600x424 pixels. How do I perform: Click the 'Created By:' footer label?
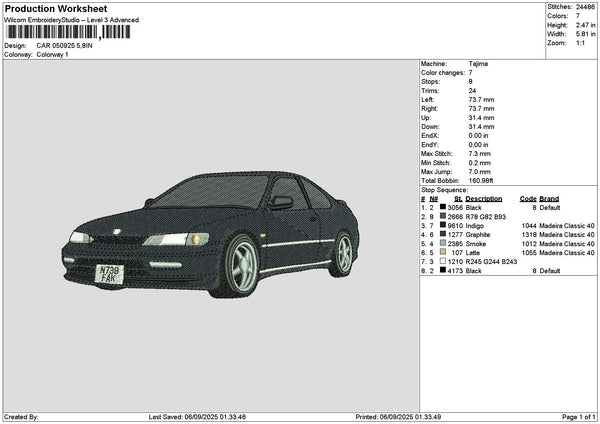coord(21,417)
